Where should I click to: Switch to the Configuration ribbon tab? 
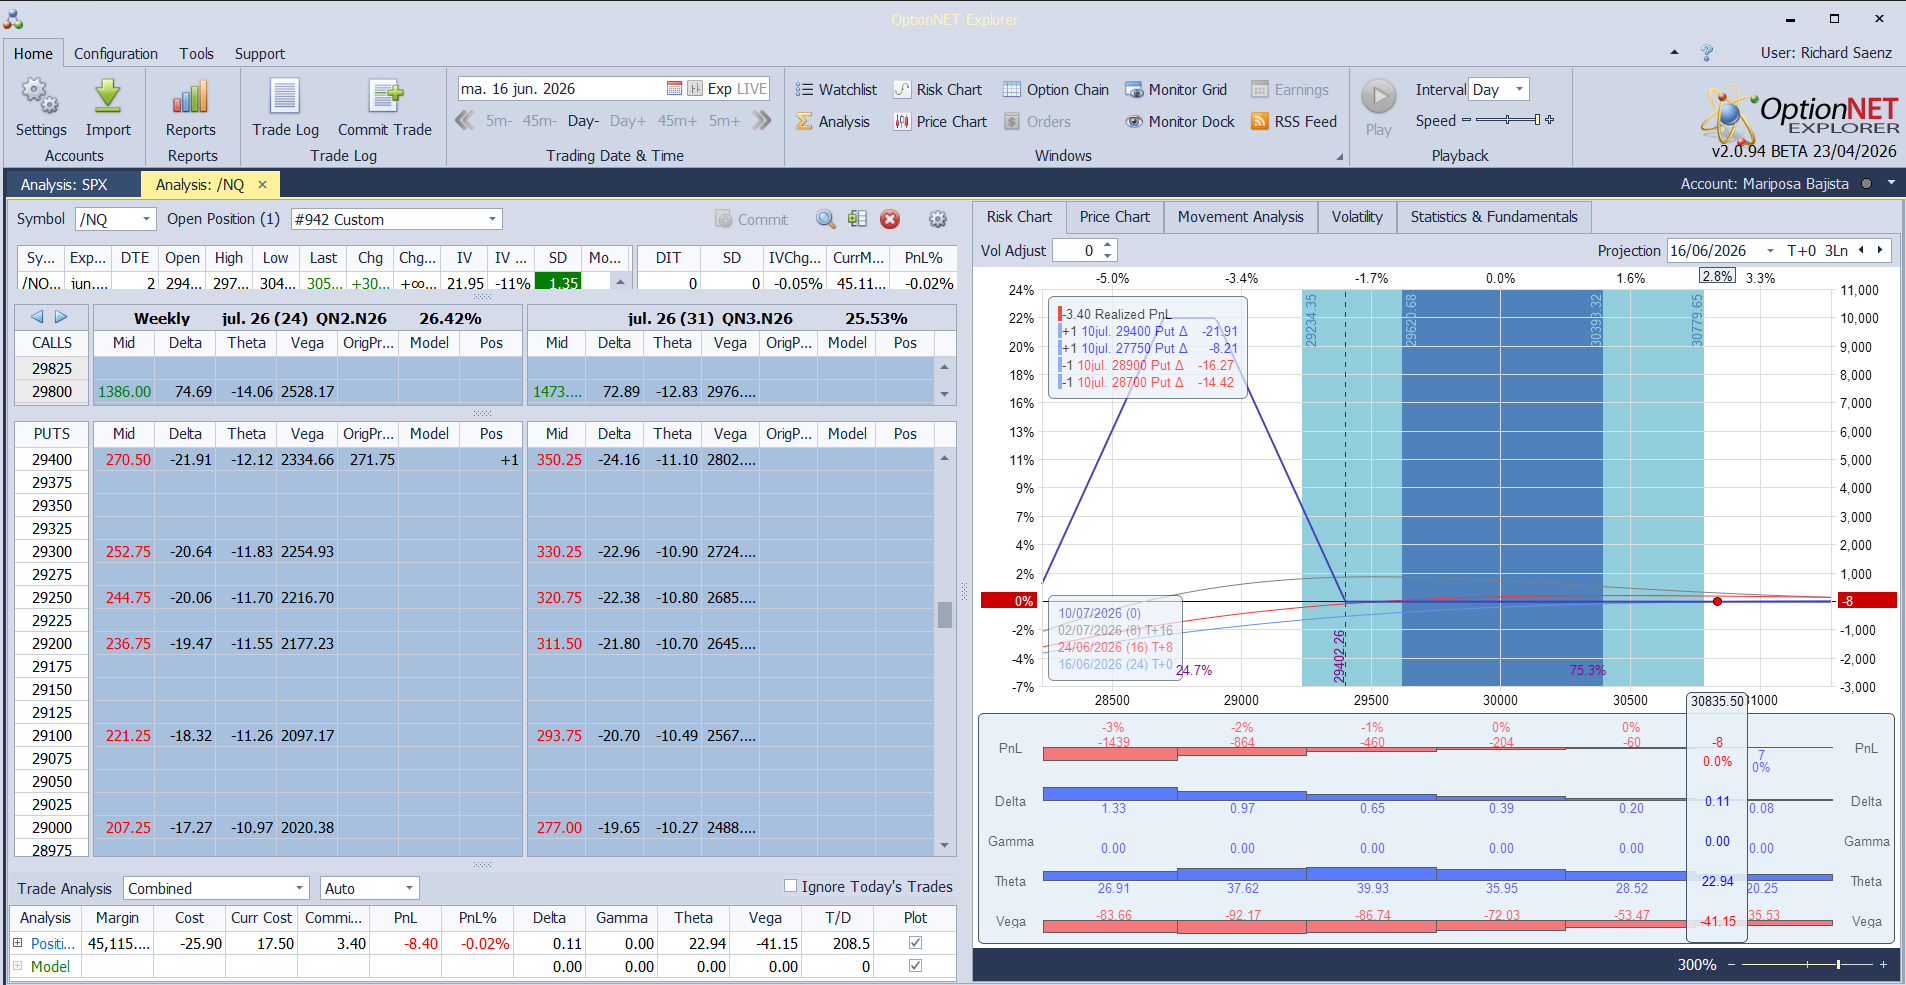coord(116,54)
